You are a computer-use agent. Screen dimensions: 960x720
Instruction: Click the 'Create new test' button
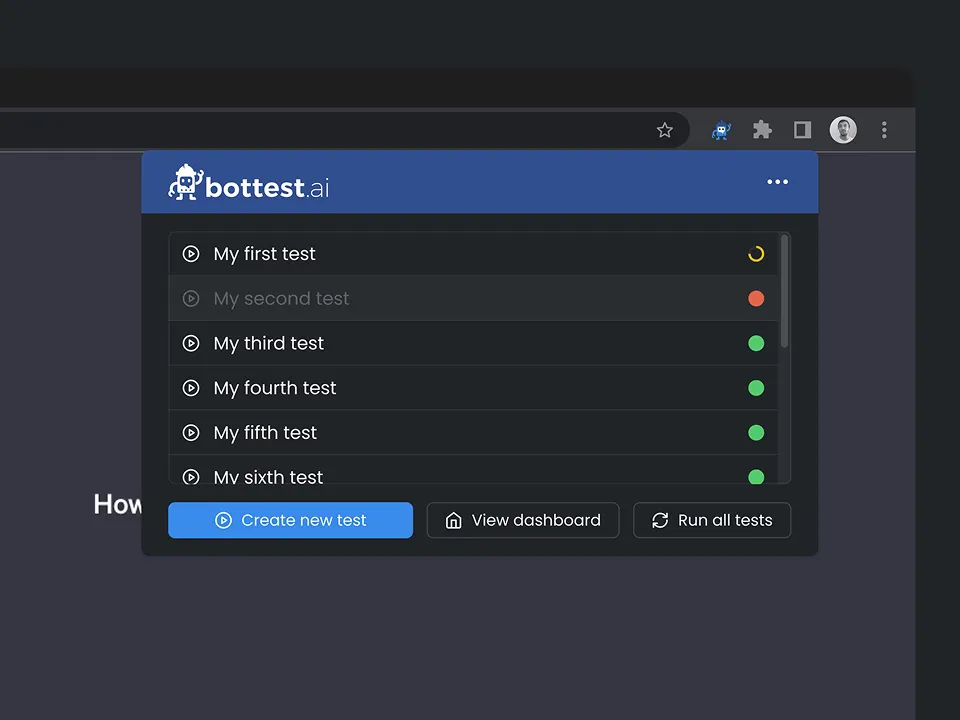[290, 520]
